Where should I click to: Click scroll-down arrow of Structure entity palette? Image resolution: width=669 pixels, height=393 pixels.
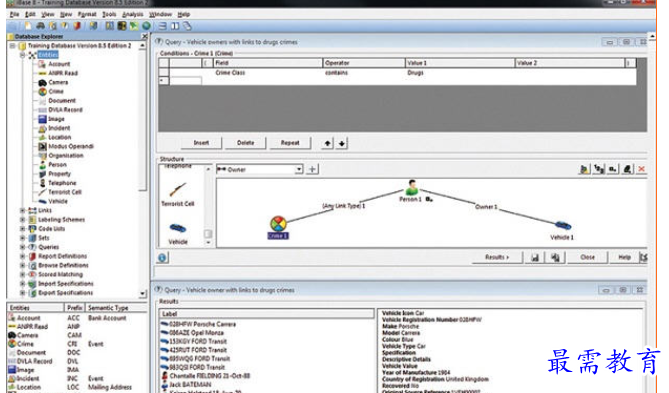208,242
